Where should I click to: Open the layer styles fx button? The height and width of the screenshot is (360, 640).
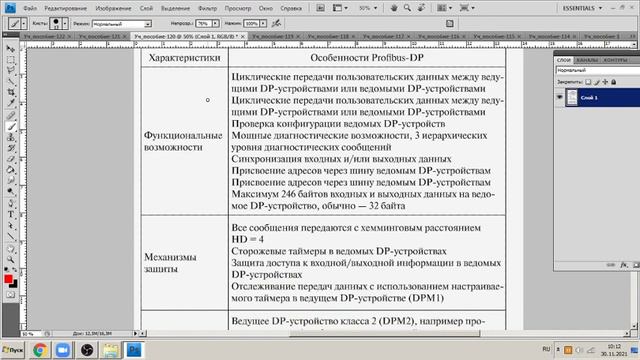[624, 265]
